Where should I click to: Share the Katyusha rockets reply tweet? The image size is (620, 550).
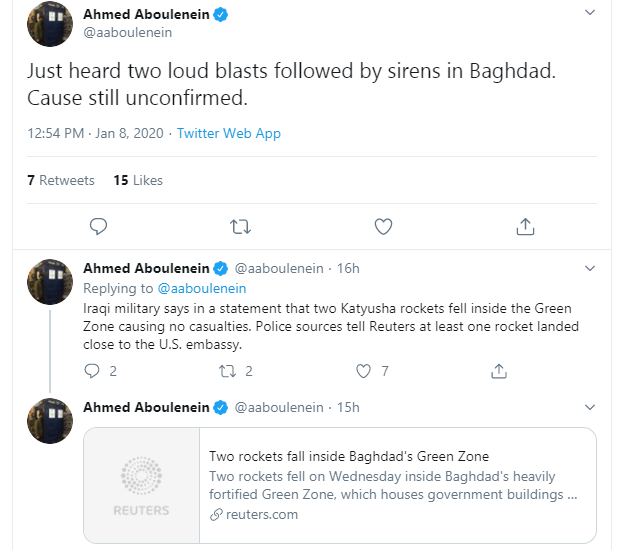tap(499, 371)
